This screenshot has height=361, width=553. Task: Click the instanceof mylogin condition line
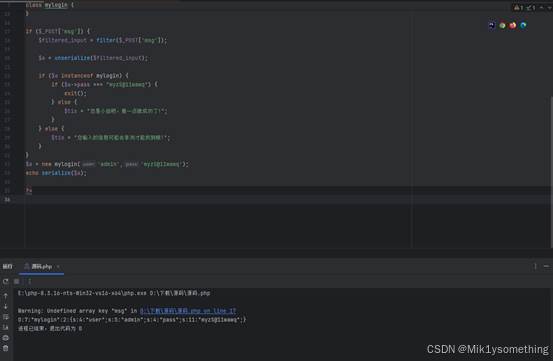point(84,75)
